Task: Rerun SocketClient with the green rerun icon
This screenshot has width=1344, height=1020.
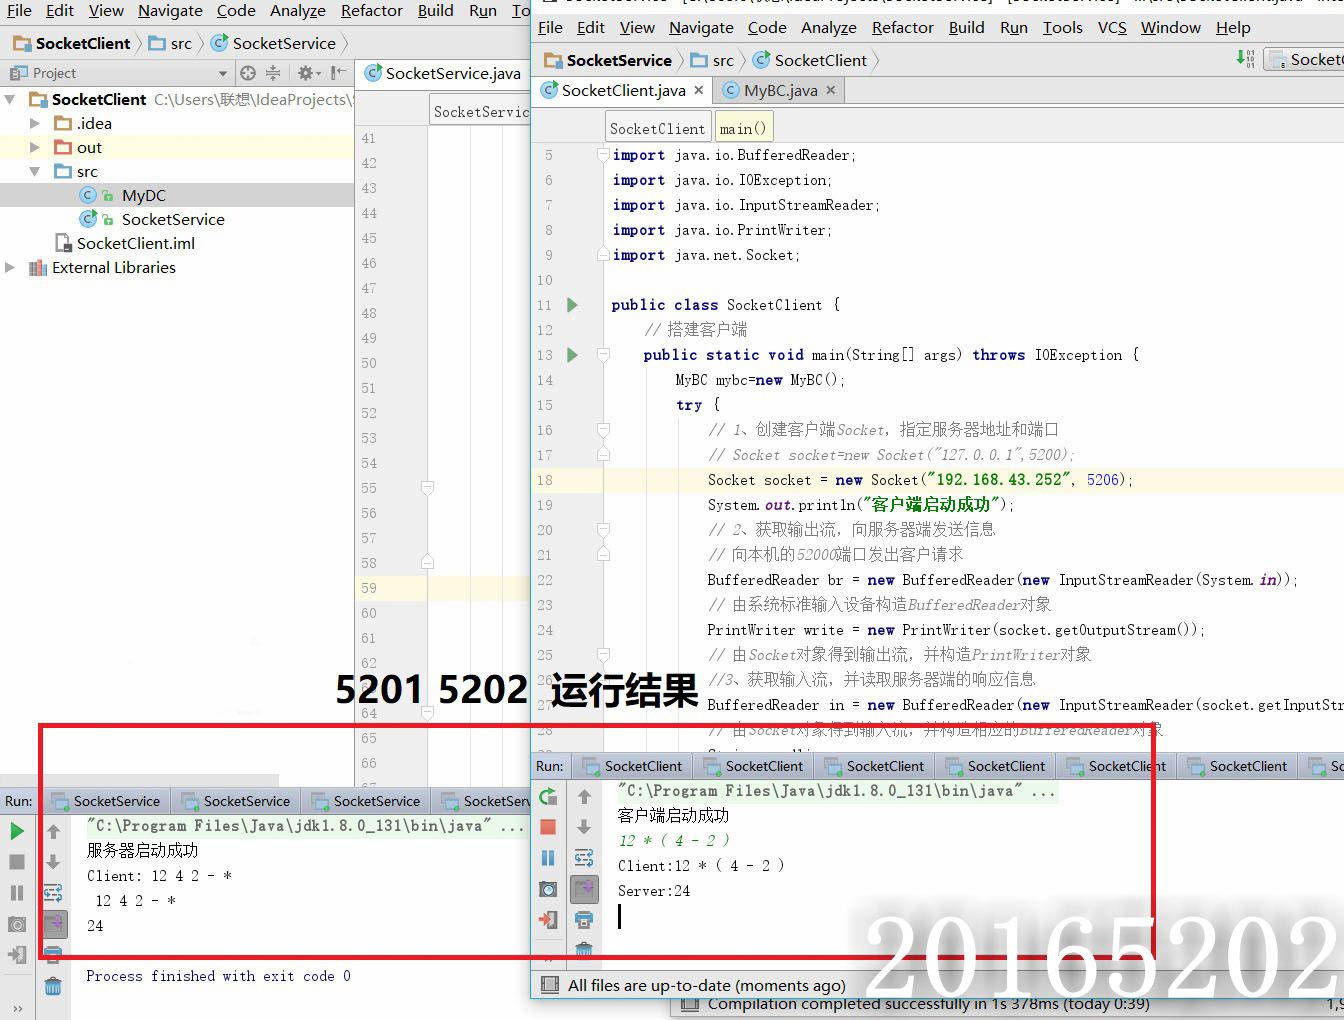Action: point(548,797)
